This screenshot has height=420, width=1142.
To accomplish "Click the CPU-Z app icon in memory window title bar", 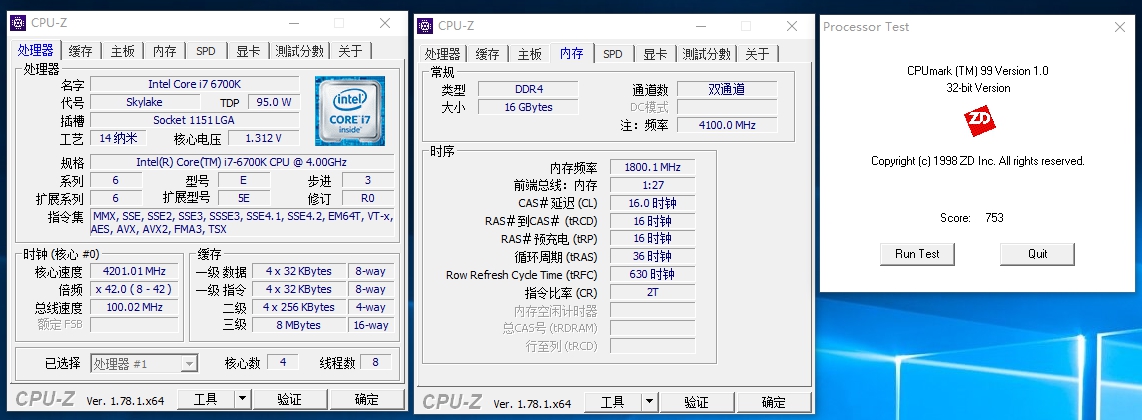I will coord(425,25).
